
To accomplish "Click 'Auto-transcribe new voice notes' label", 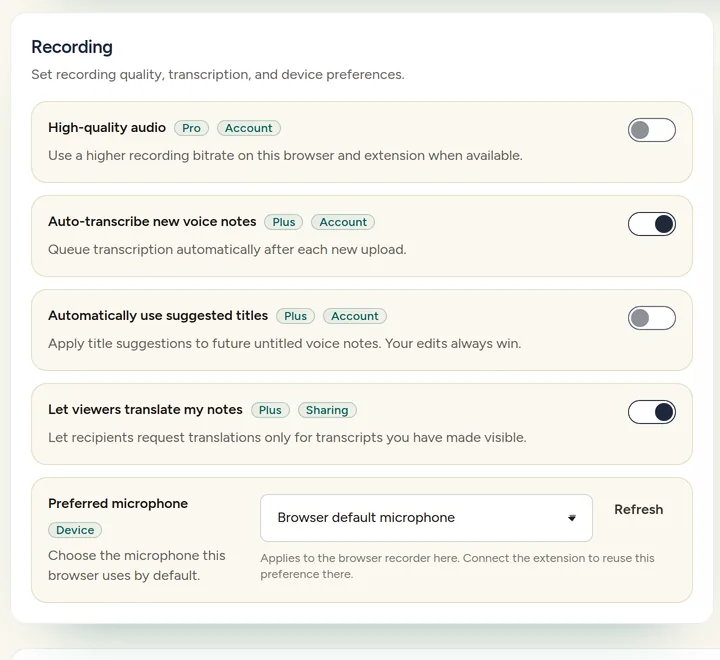I will [x=152, y=221].
